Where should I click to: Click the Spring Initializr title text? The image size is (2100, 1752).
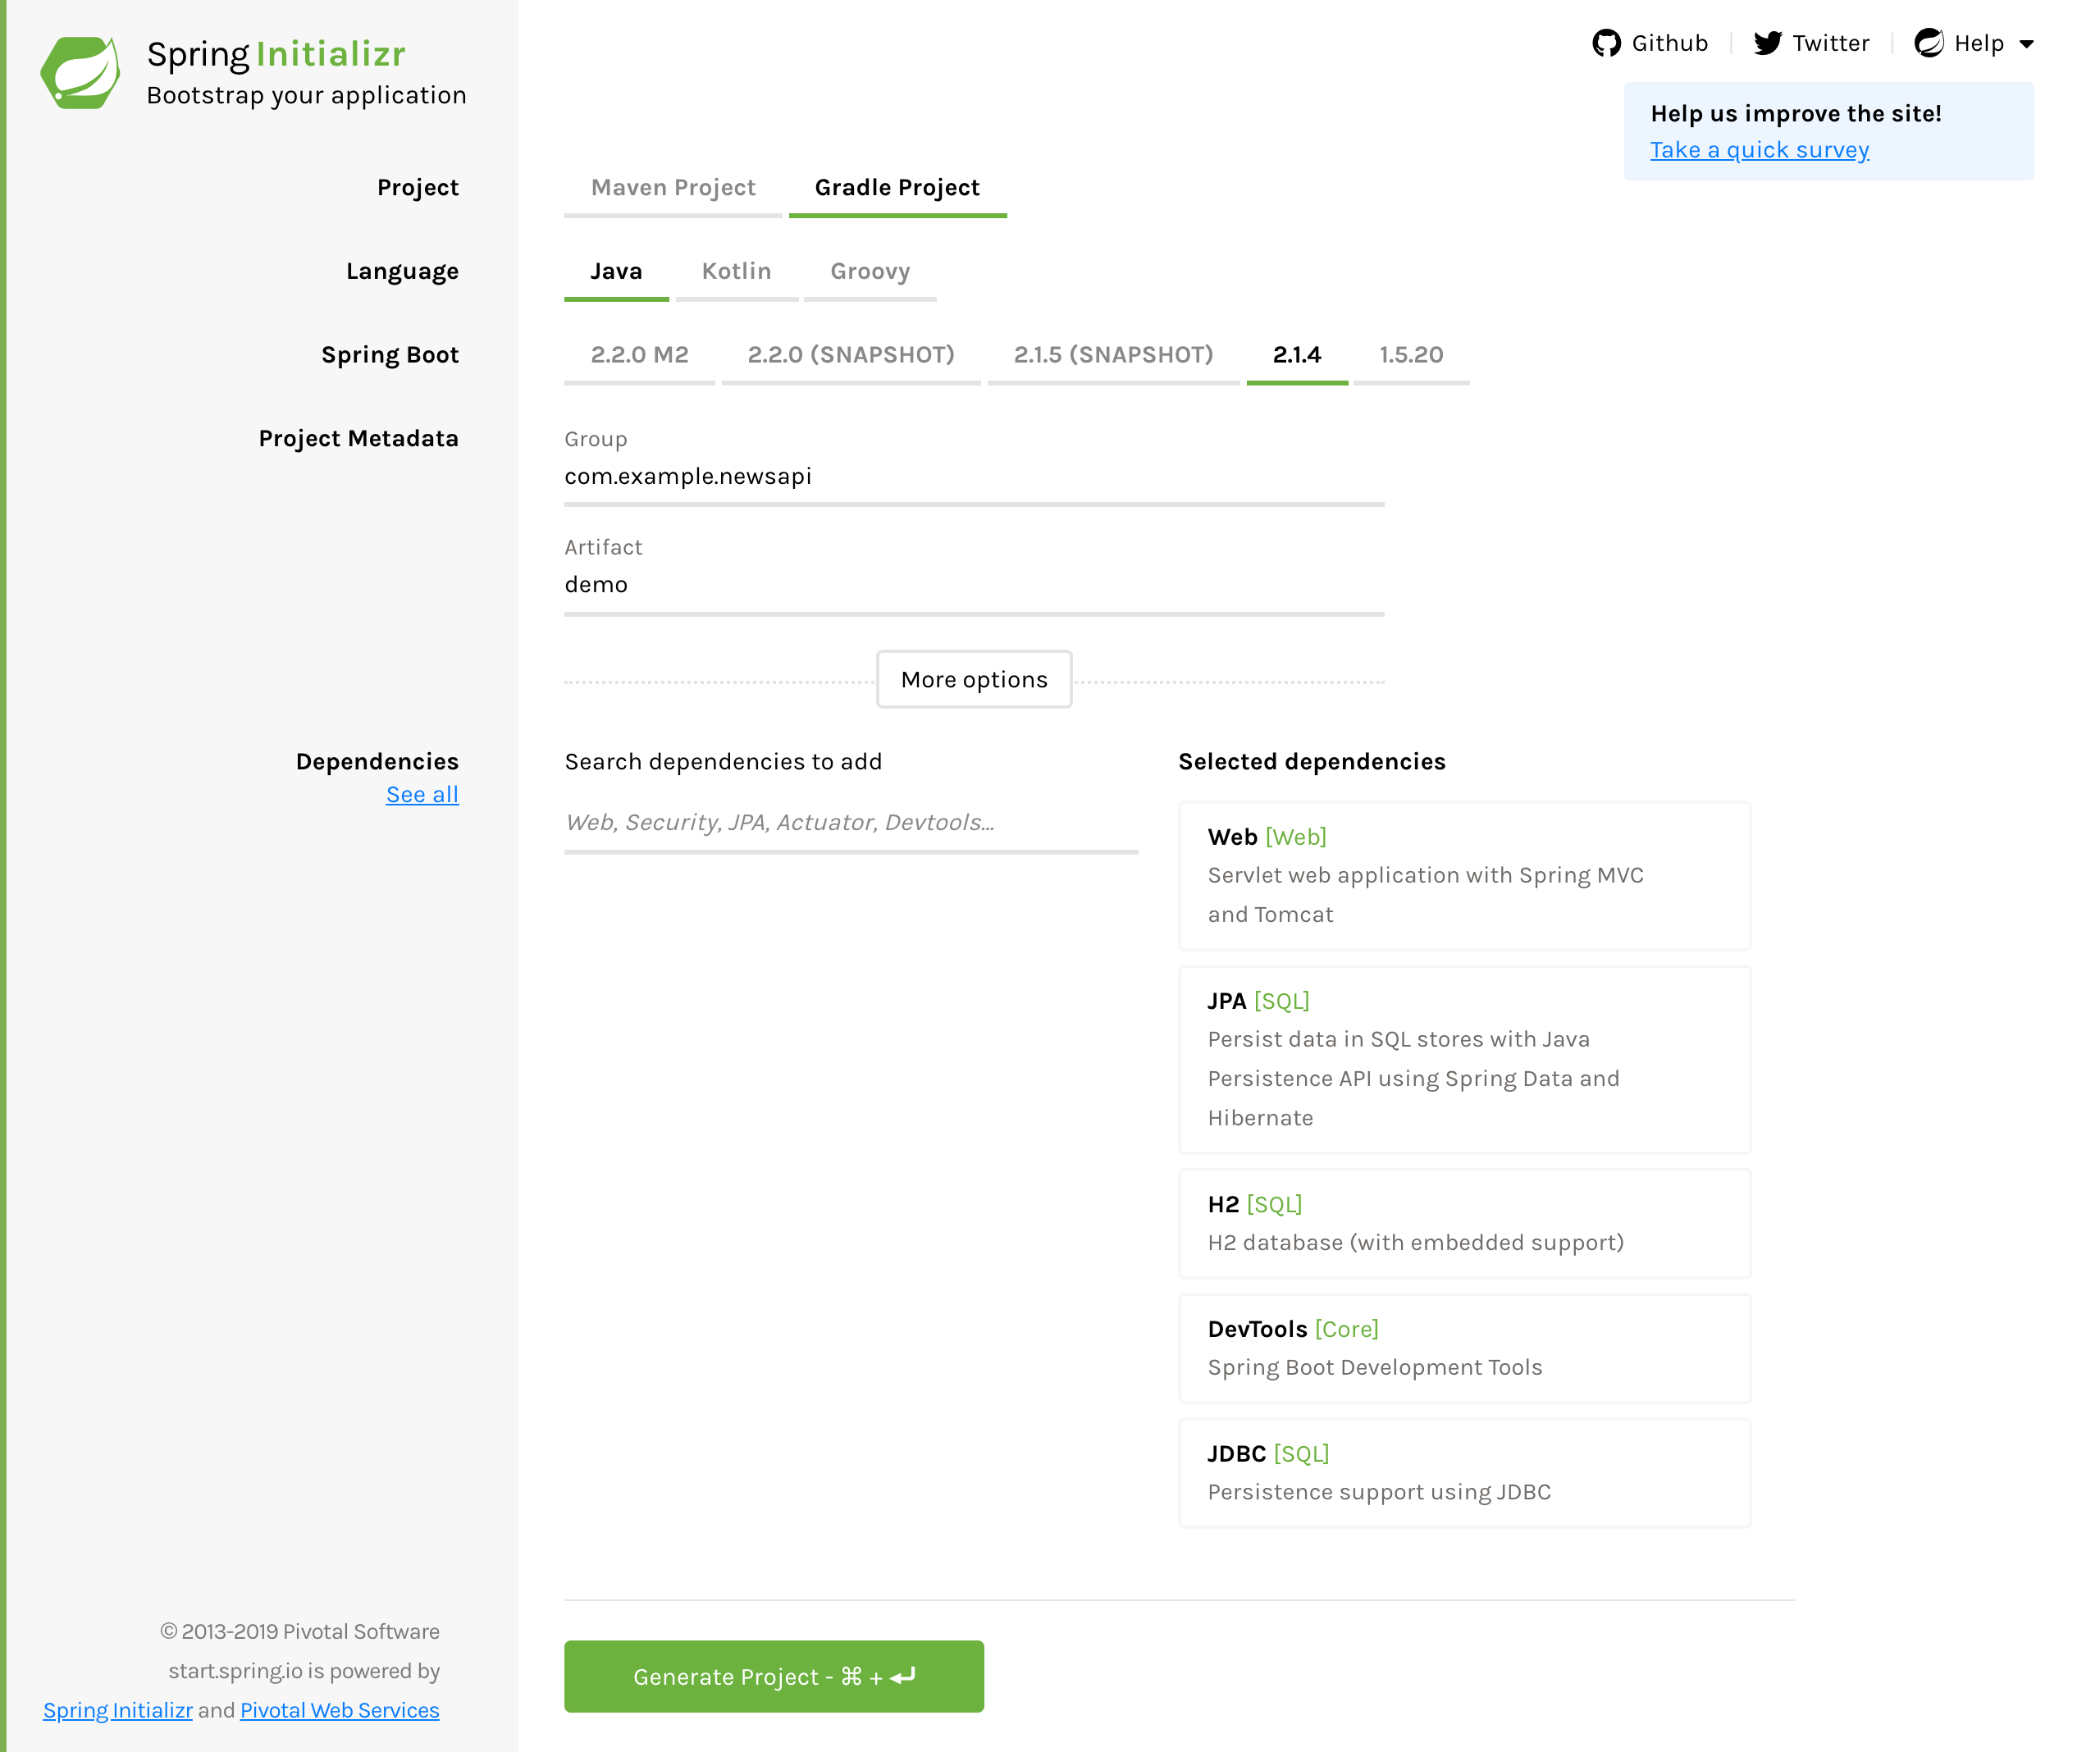coord(276,54)
